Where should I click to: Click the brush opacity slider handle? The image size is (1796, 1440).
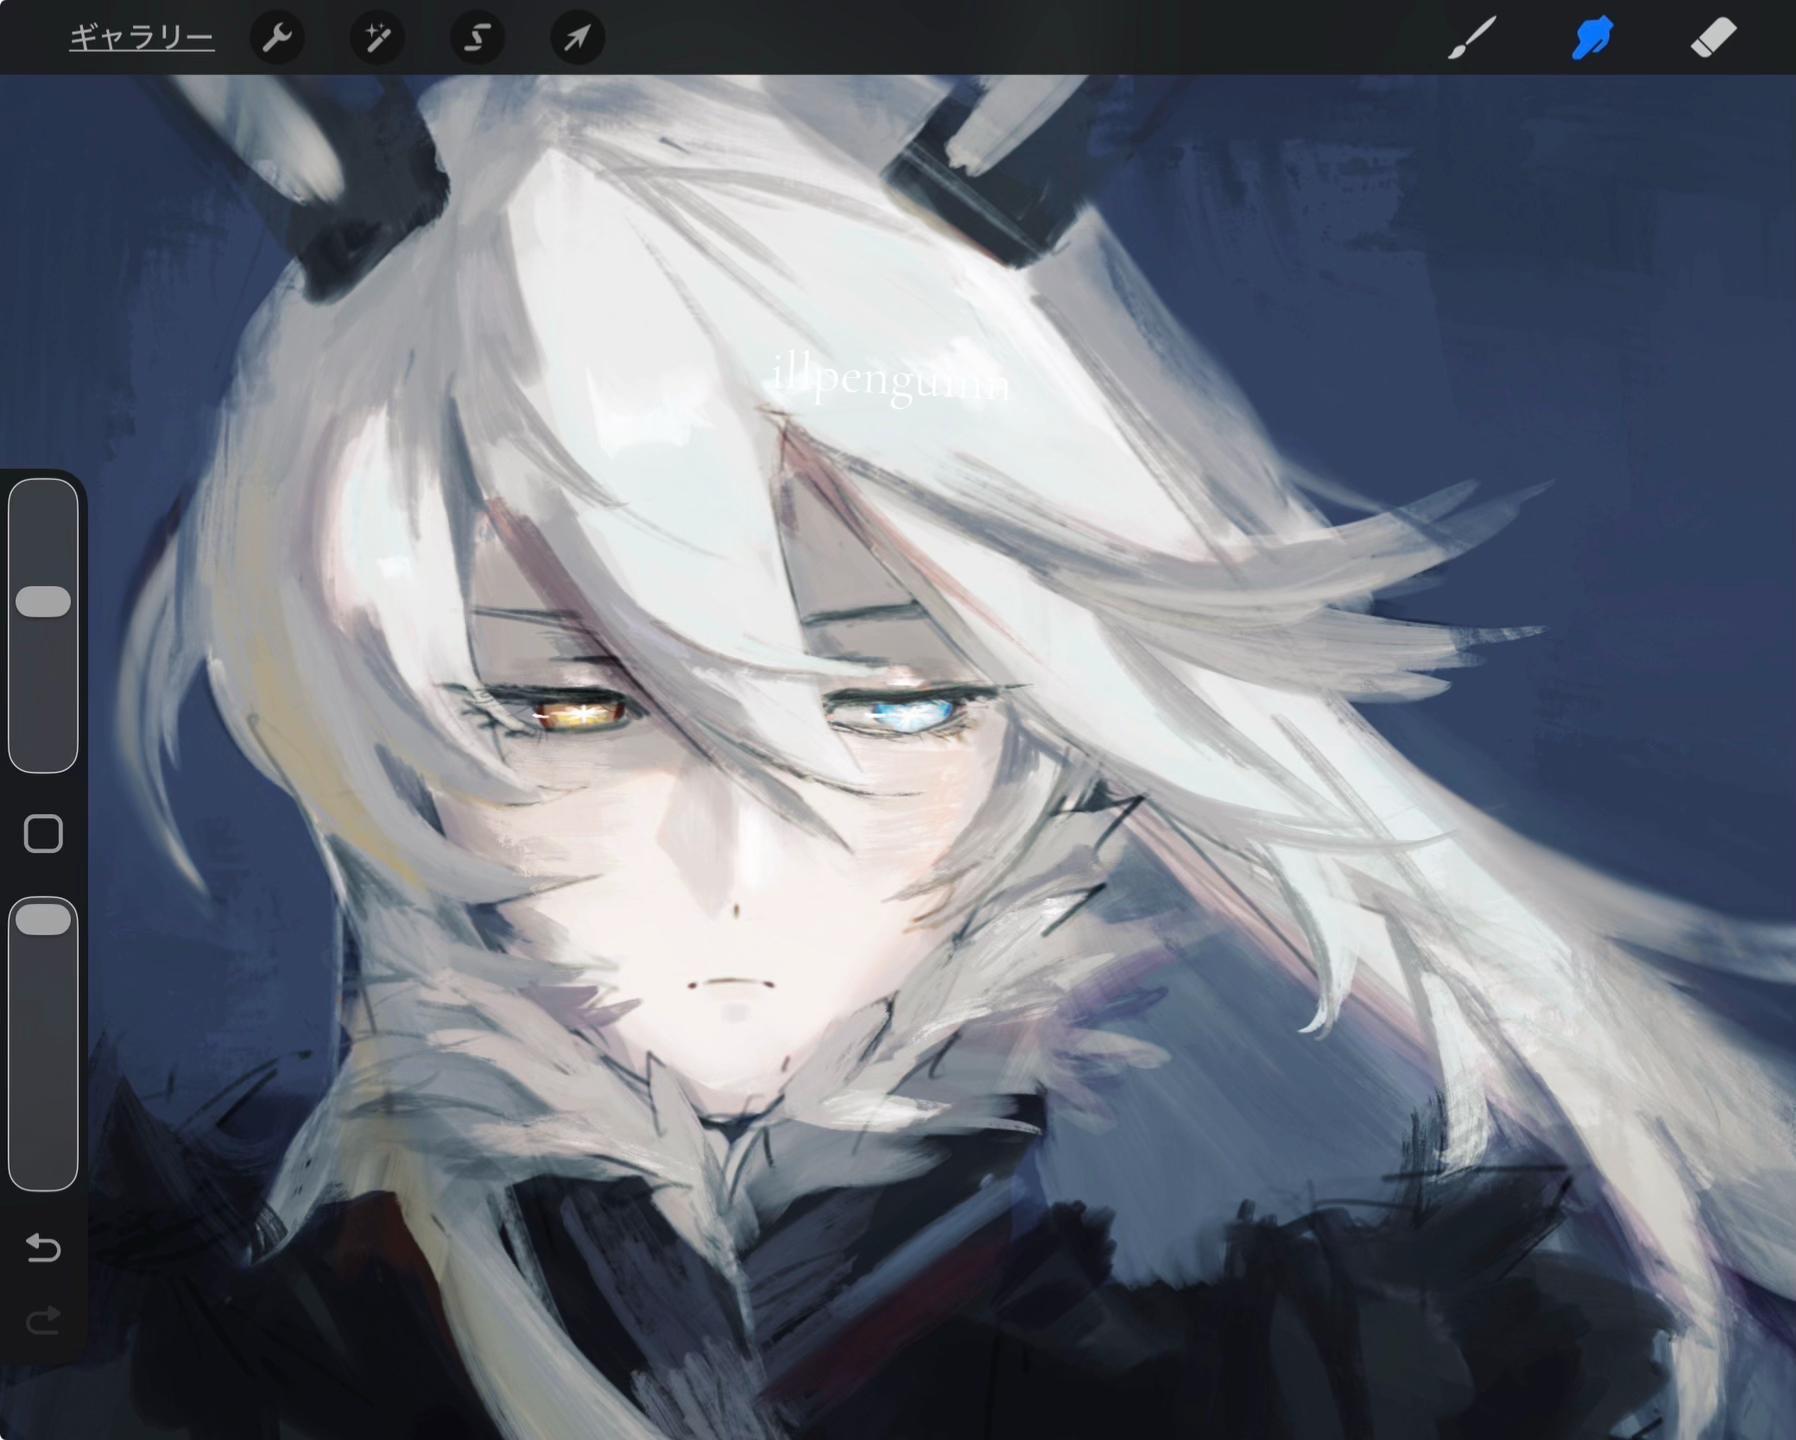(43, 919)
